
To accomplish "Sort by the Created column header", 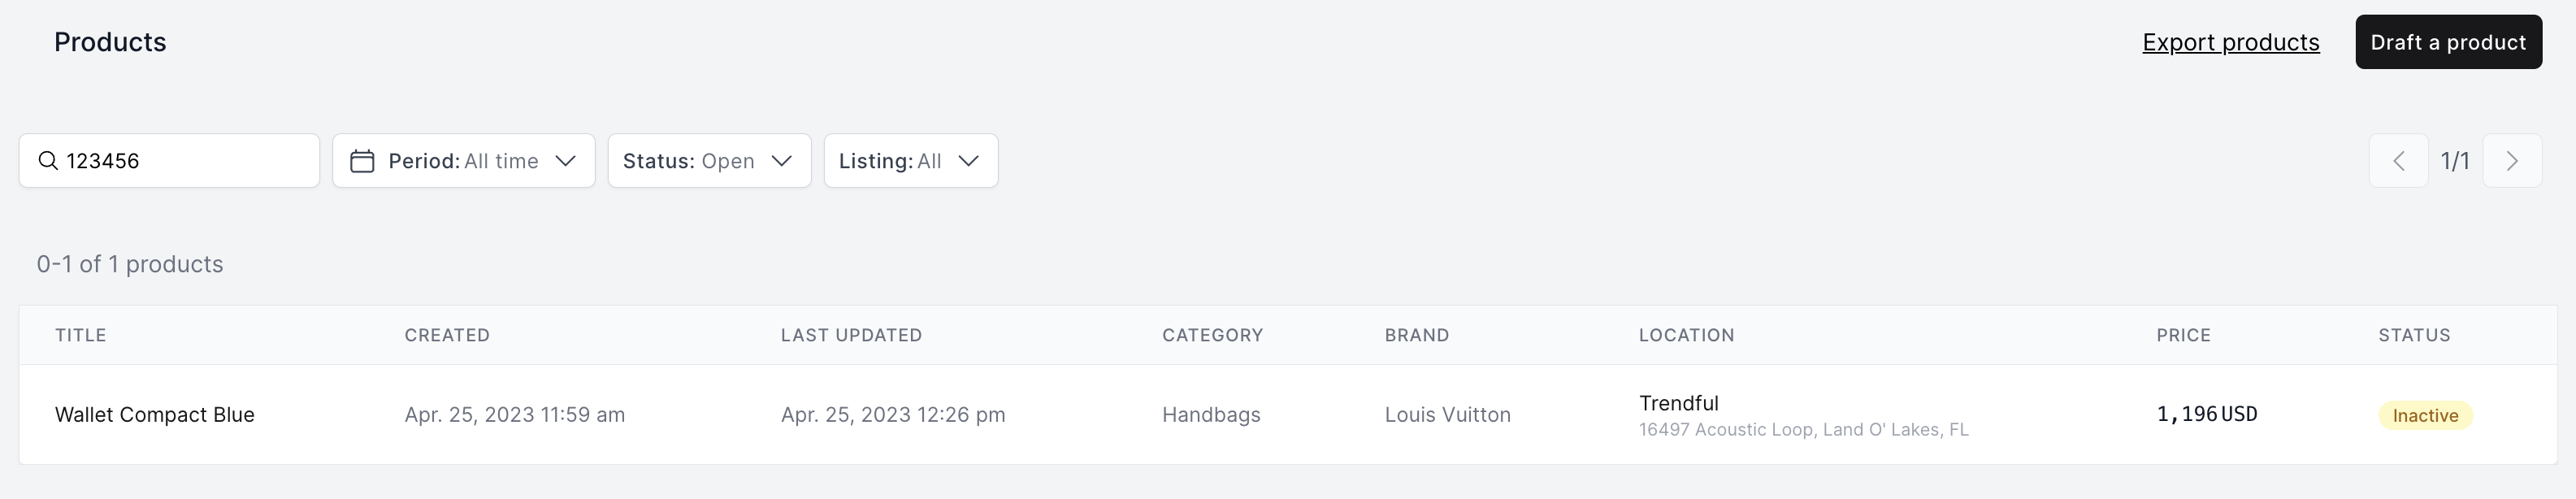I will pos(447,335).
